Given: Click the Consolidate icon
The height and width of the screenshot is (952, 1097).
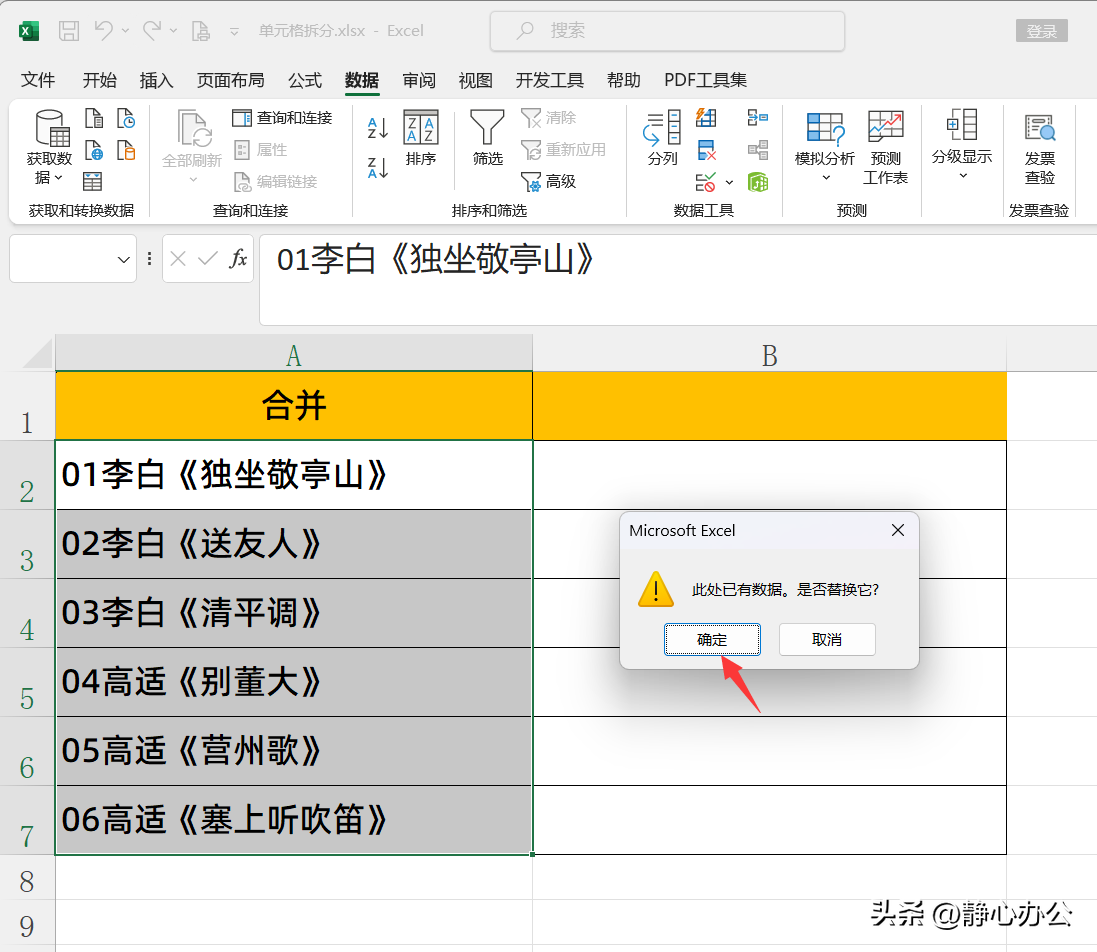Looking at the screenshot, I should pos(758,118).
